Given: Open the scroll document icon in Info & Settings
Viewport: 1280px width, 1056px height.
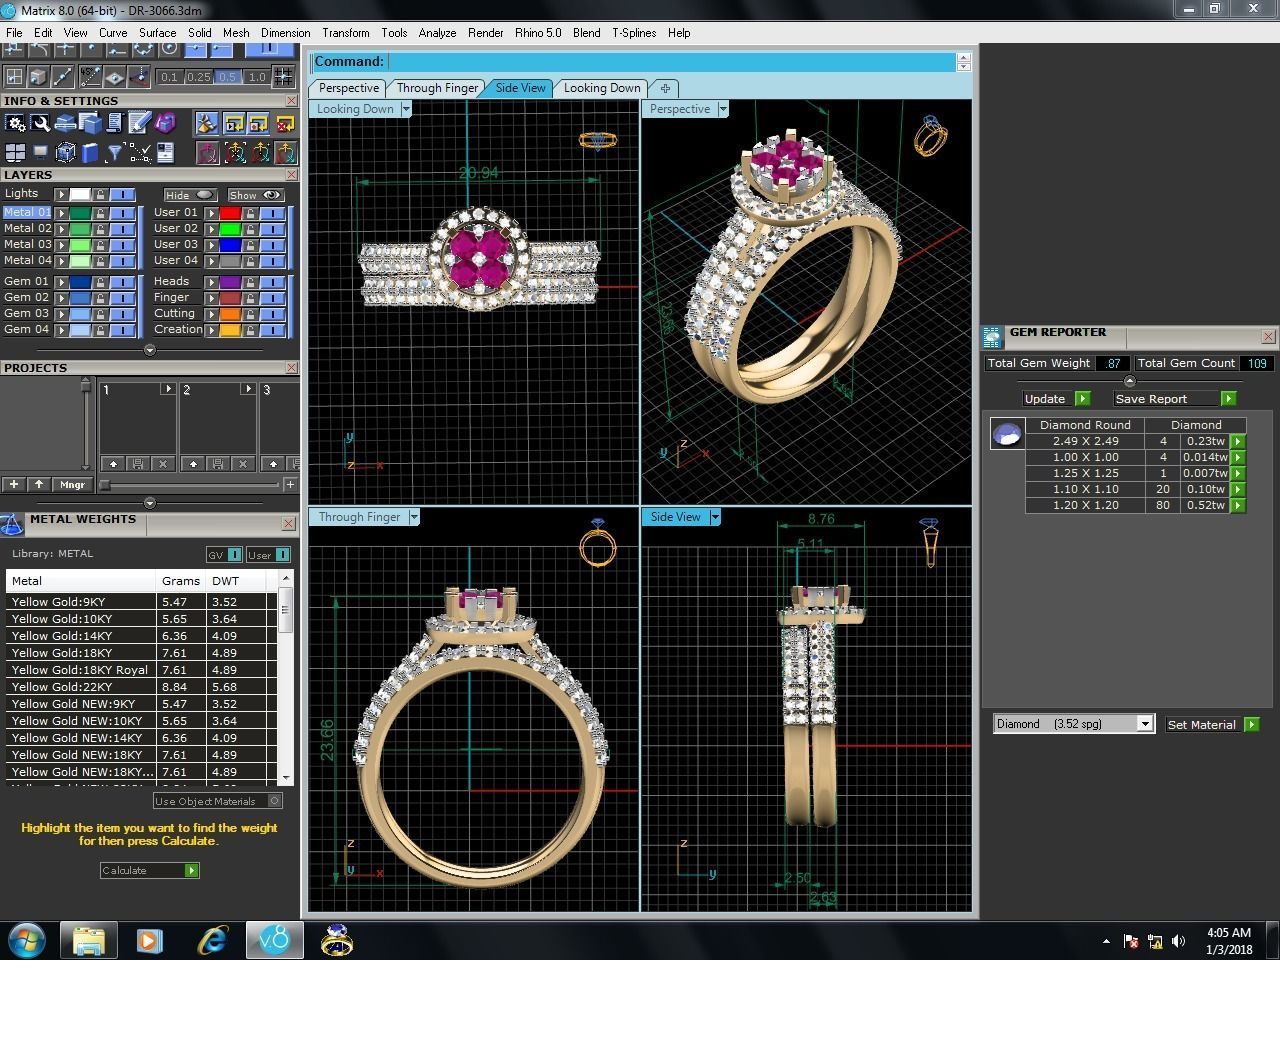Looking at the screenshot, I should click(x=114, y=123).
